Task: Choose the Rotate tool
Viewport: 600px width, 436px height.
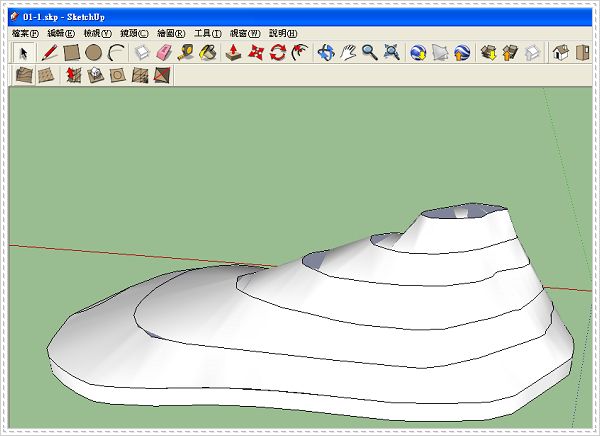Action: [278, 52]
